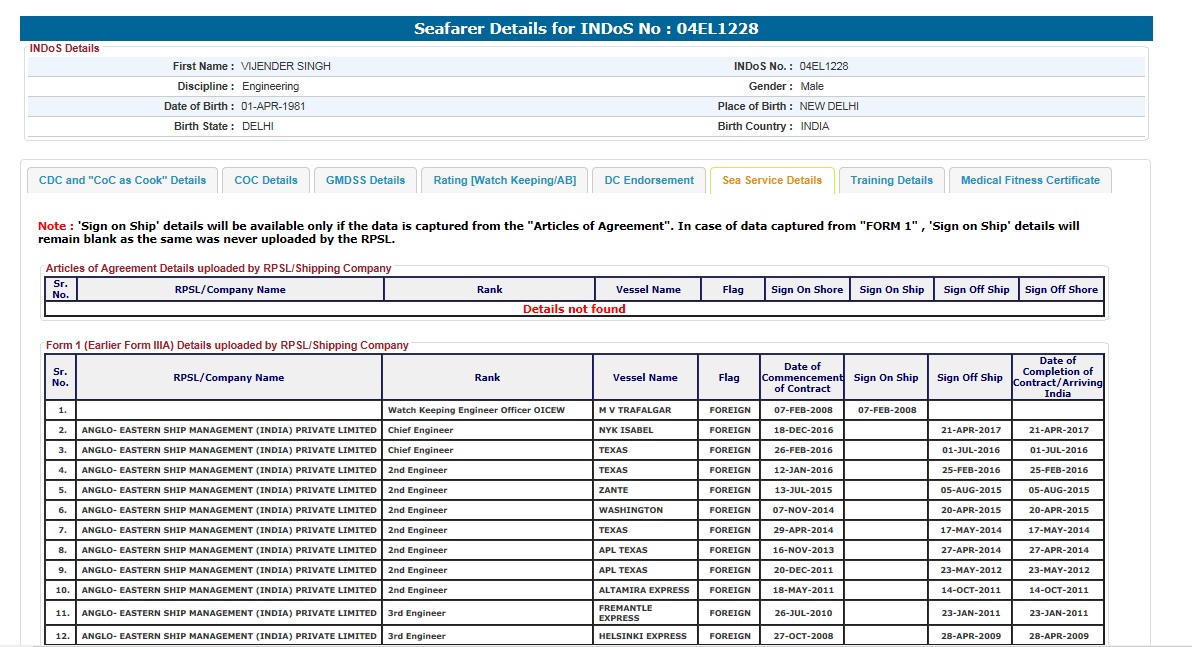View the Training Details tab
Screen dimensions: 1192x647
891,181
